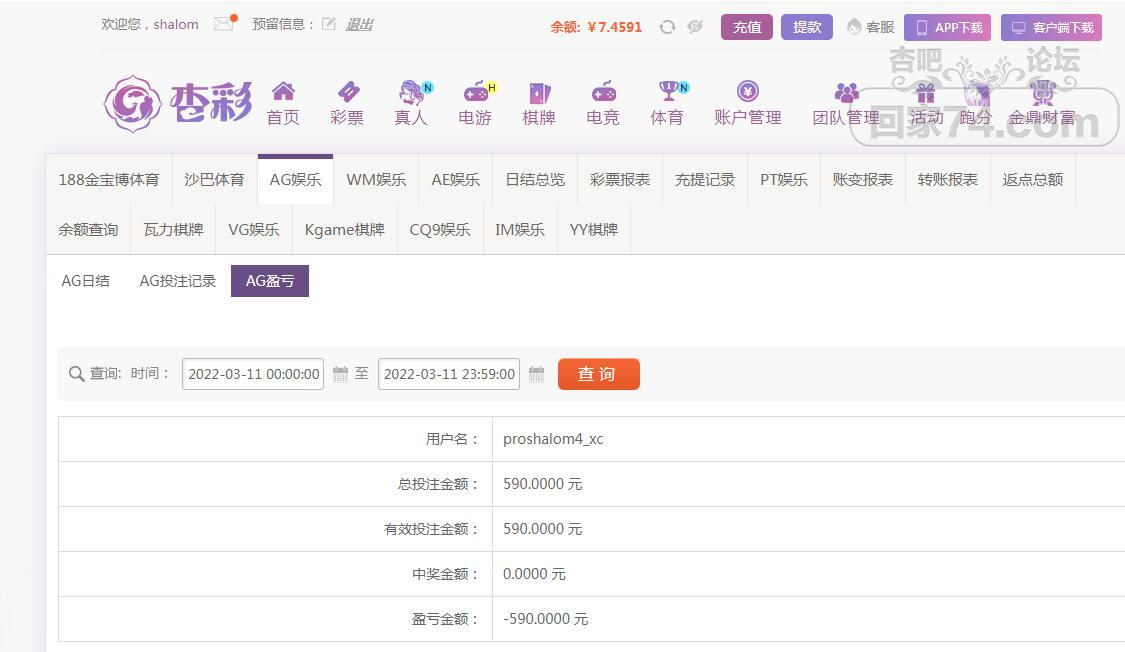Open the mail envelope icon

point(223,24)
